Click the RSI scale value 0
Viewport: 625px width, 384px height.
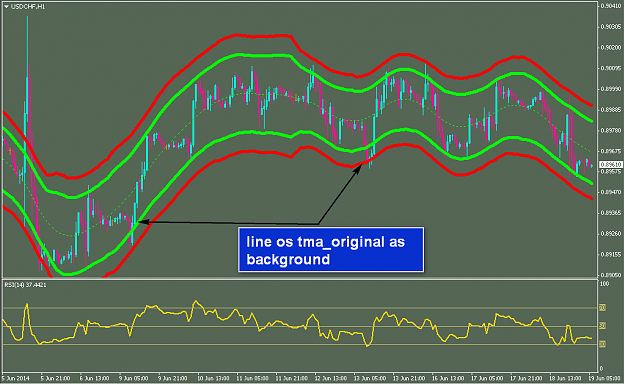pyautogui.click(x=602, y=369)
